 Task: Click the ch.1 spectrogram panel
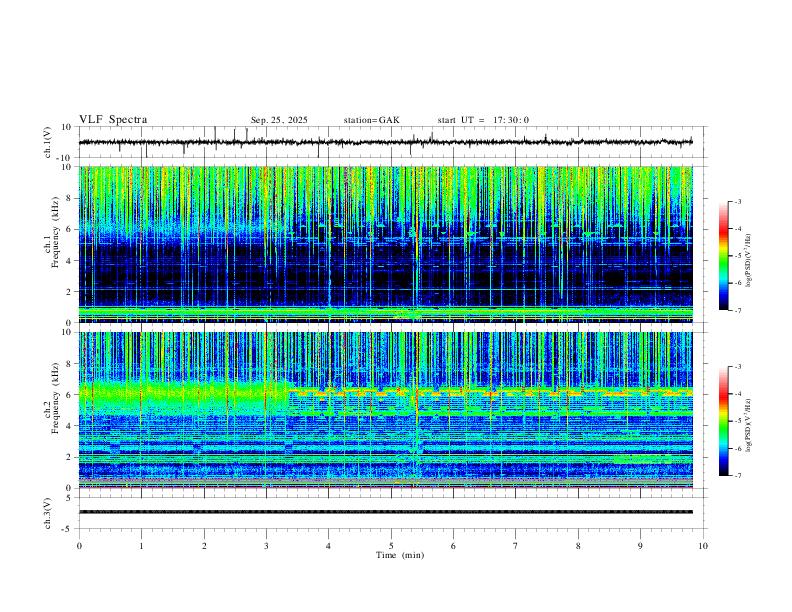click(385, 244)
